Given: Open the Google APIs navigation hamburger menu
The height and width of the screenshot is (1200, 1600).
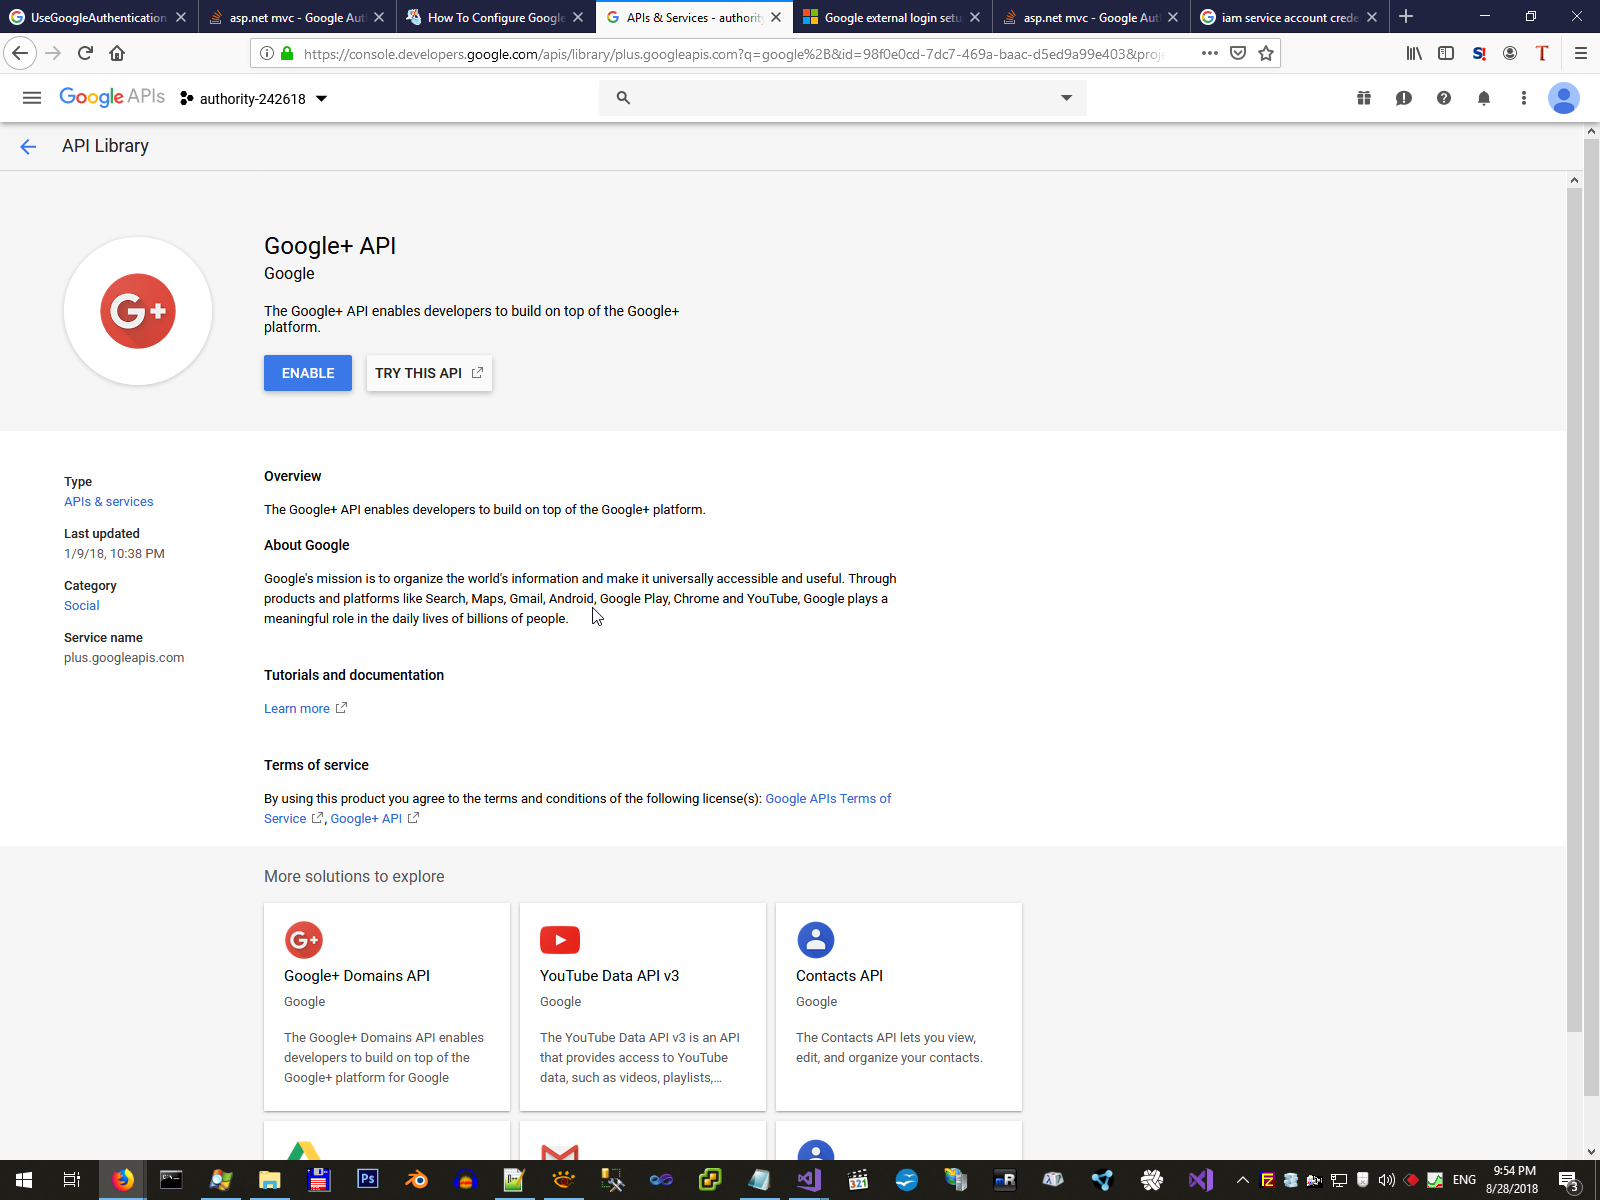Looking at the screenshot, I should click(x=32, y=98).
